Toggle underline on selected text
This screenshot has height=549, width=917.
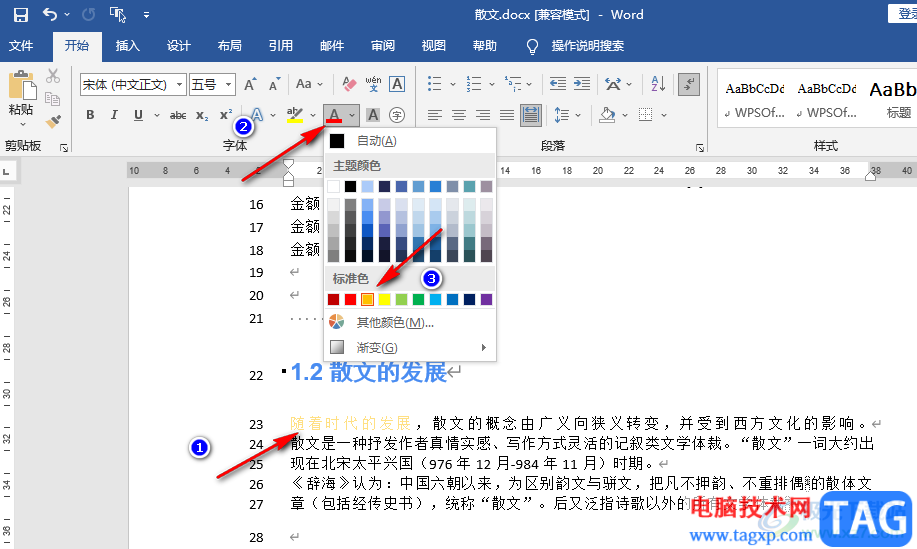139,115
